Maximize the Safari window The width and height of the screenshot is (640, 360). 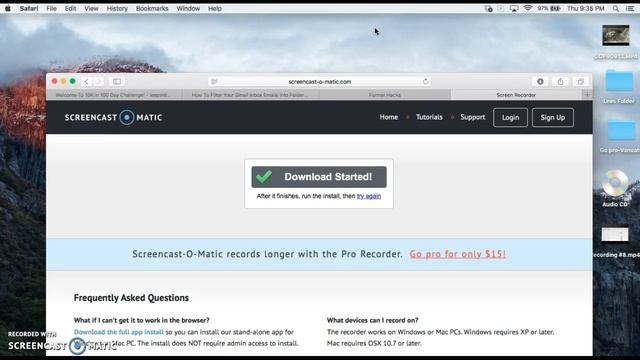click(73, 81)
